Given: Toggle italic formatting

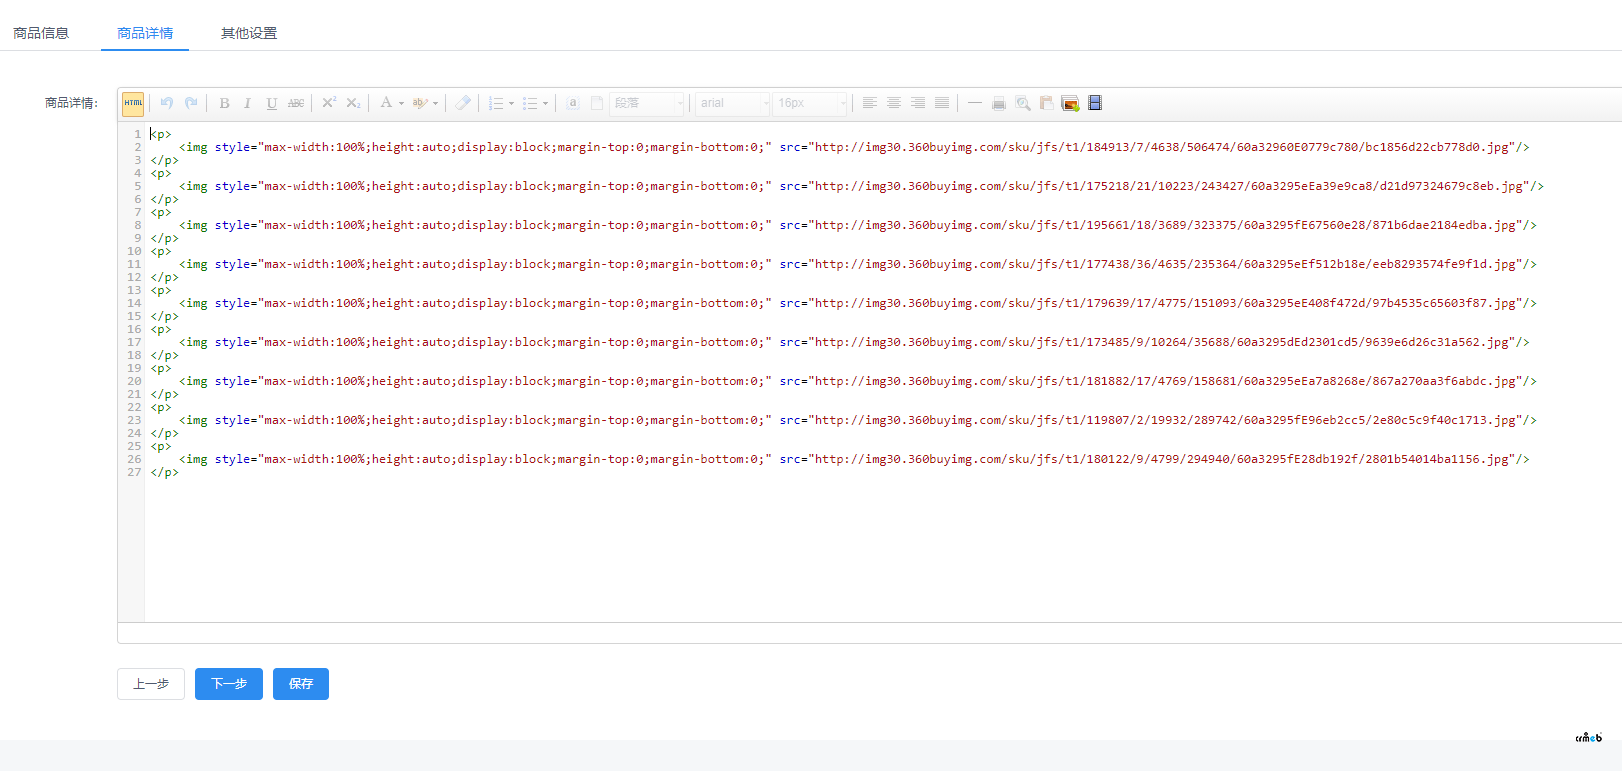Looking at the screenshot, I should (248, 103).
